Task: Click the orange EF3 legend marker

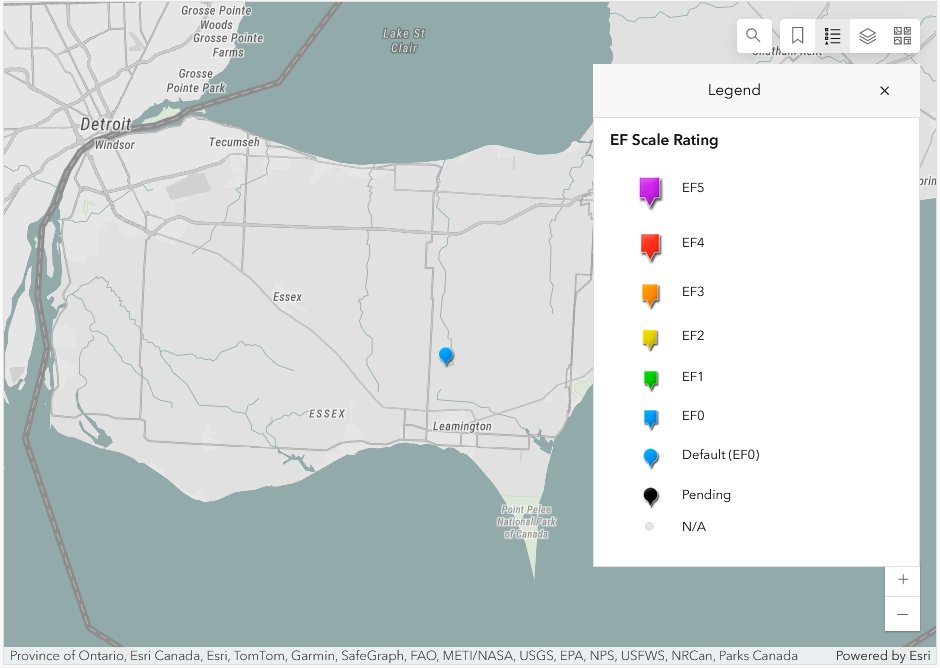Action: [650, 295]
